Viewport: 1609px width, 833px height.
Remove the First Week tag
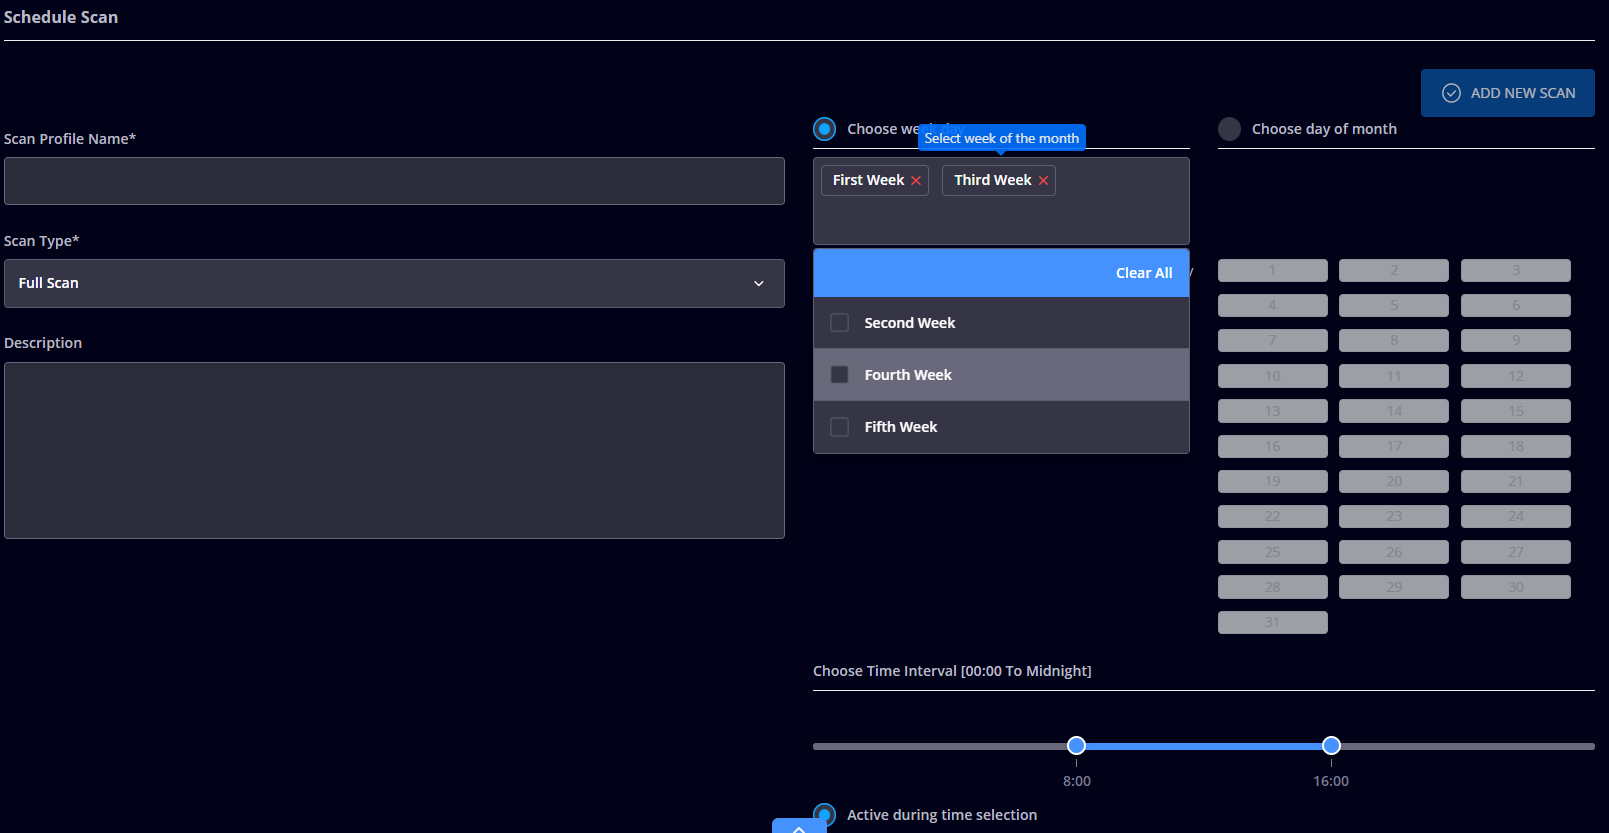coord(916,181)
